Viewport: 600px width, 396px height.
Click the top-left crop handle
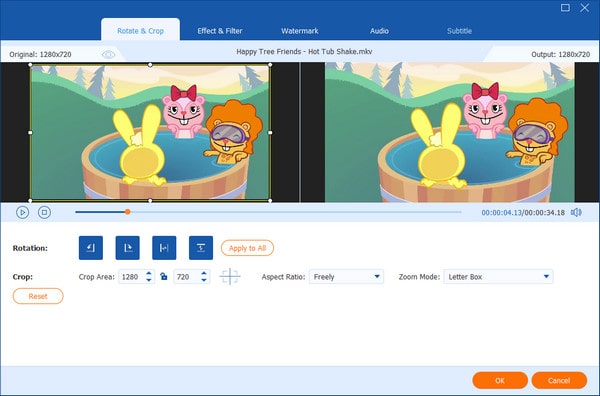31,65
